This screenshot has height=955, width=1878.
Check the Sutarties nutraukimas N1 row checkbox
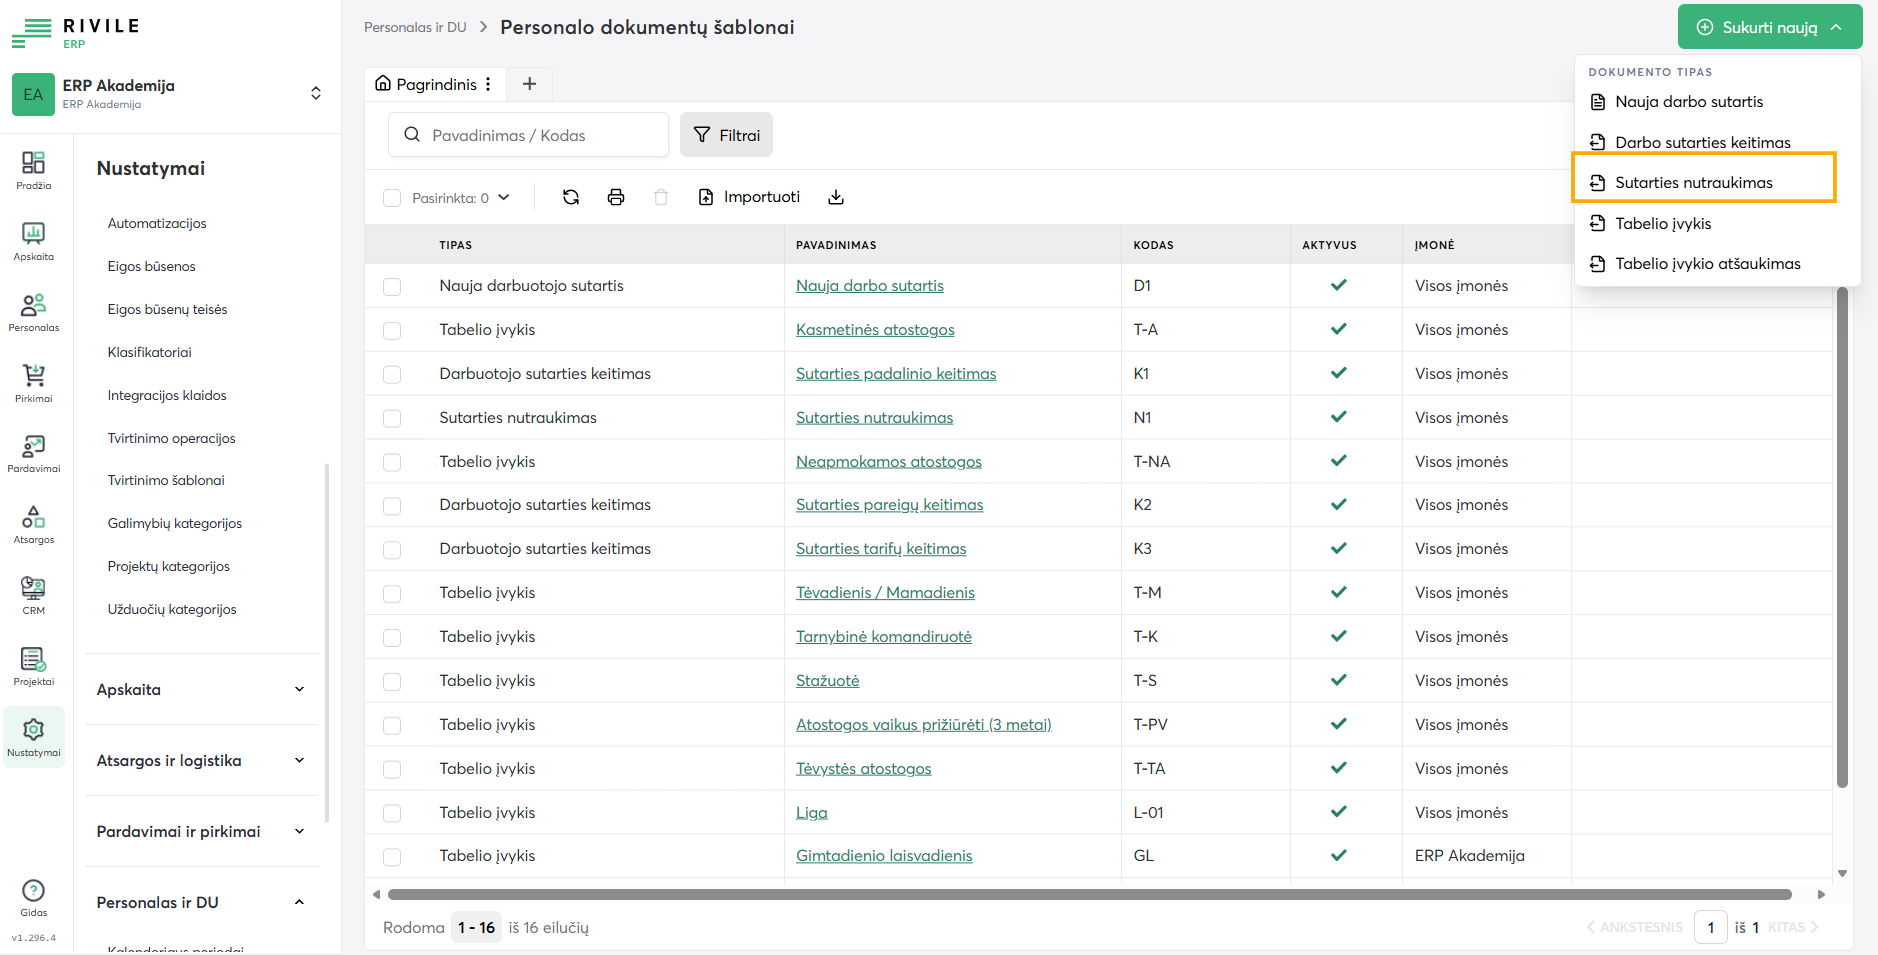[392, 418]
